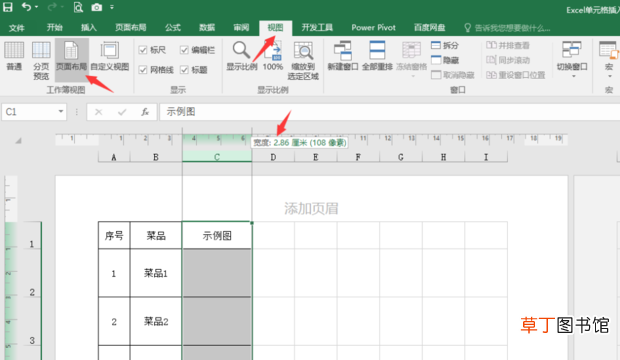The image size is (620, 360).
Task: Click the formula bar containing 示例图
Action: pyautogui.click(x=389, y=112)
